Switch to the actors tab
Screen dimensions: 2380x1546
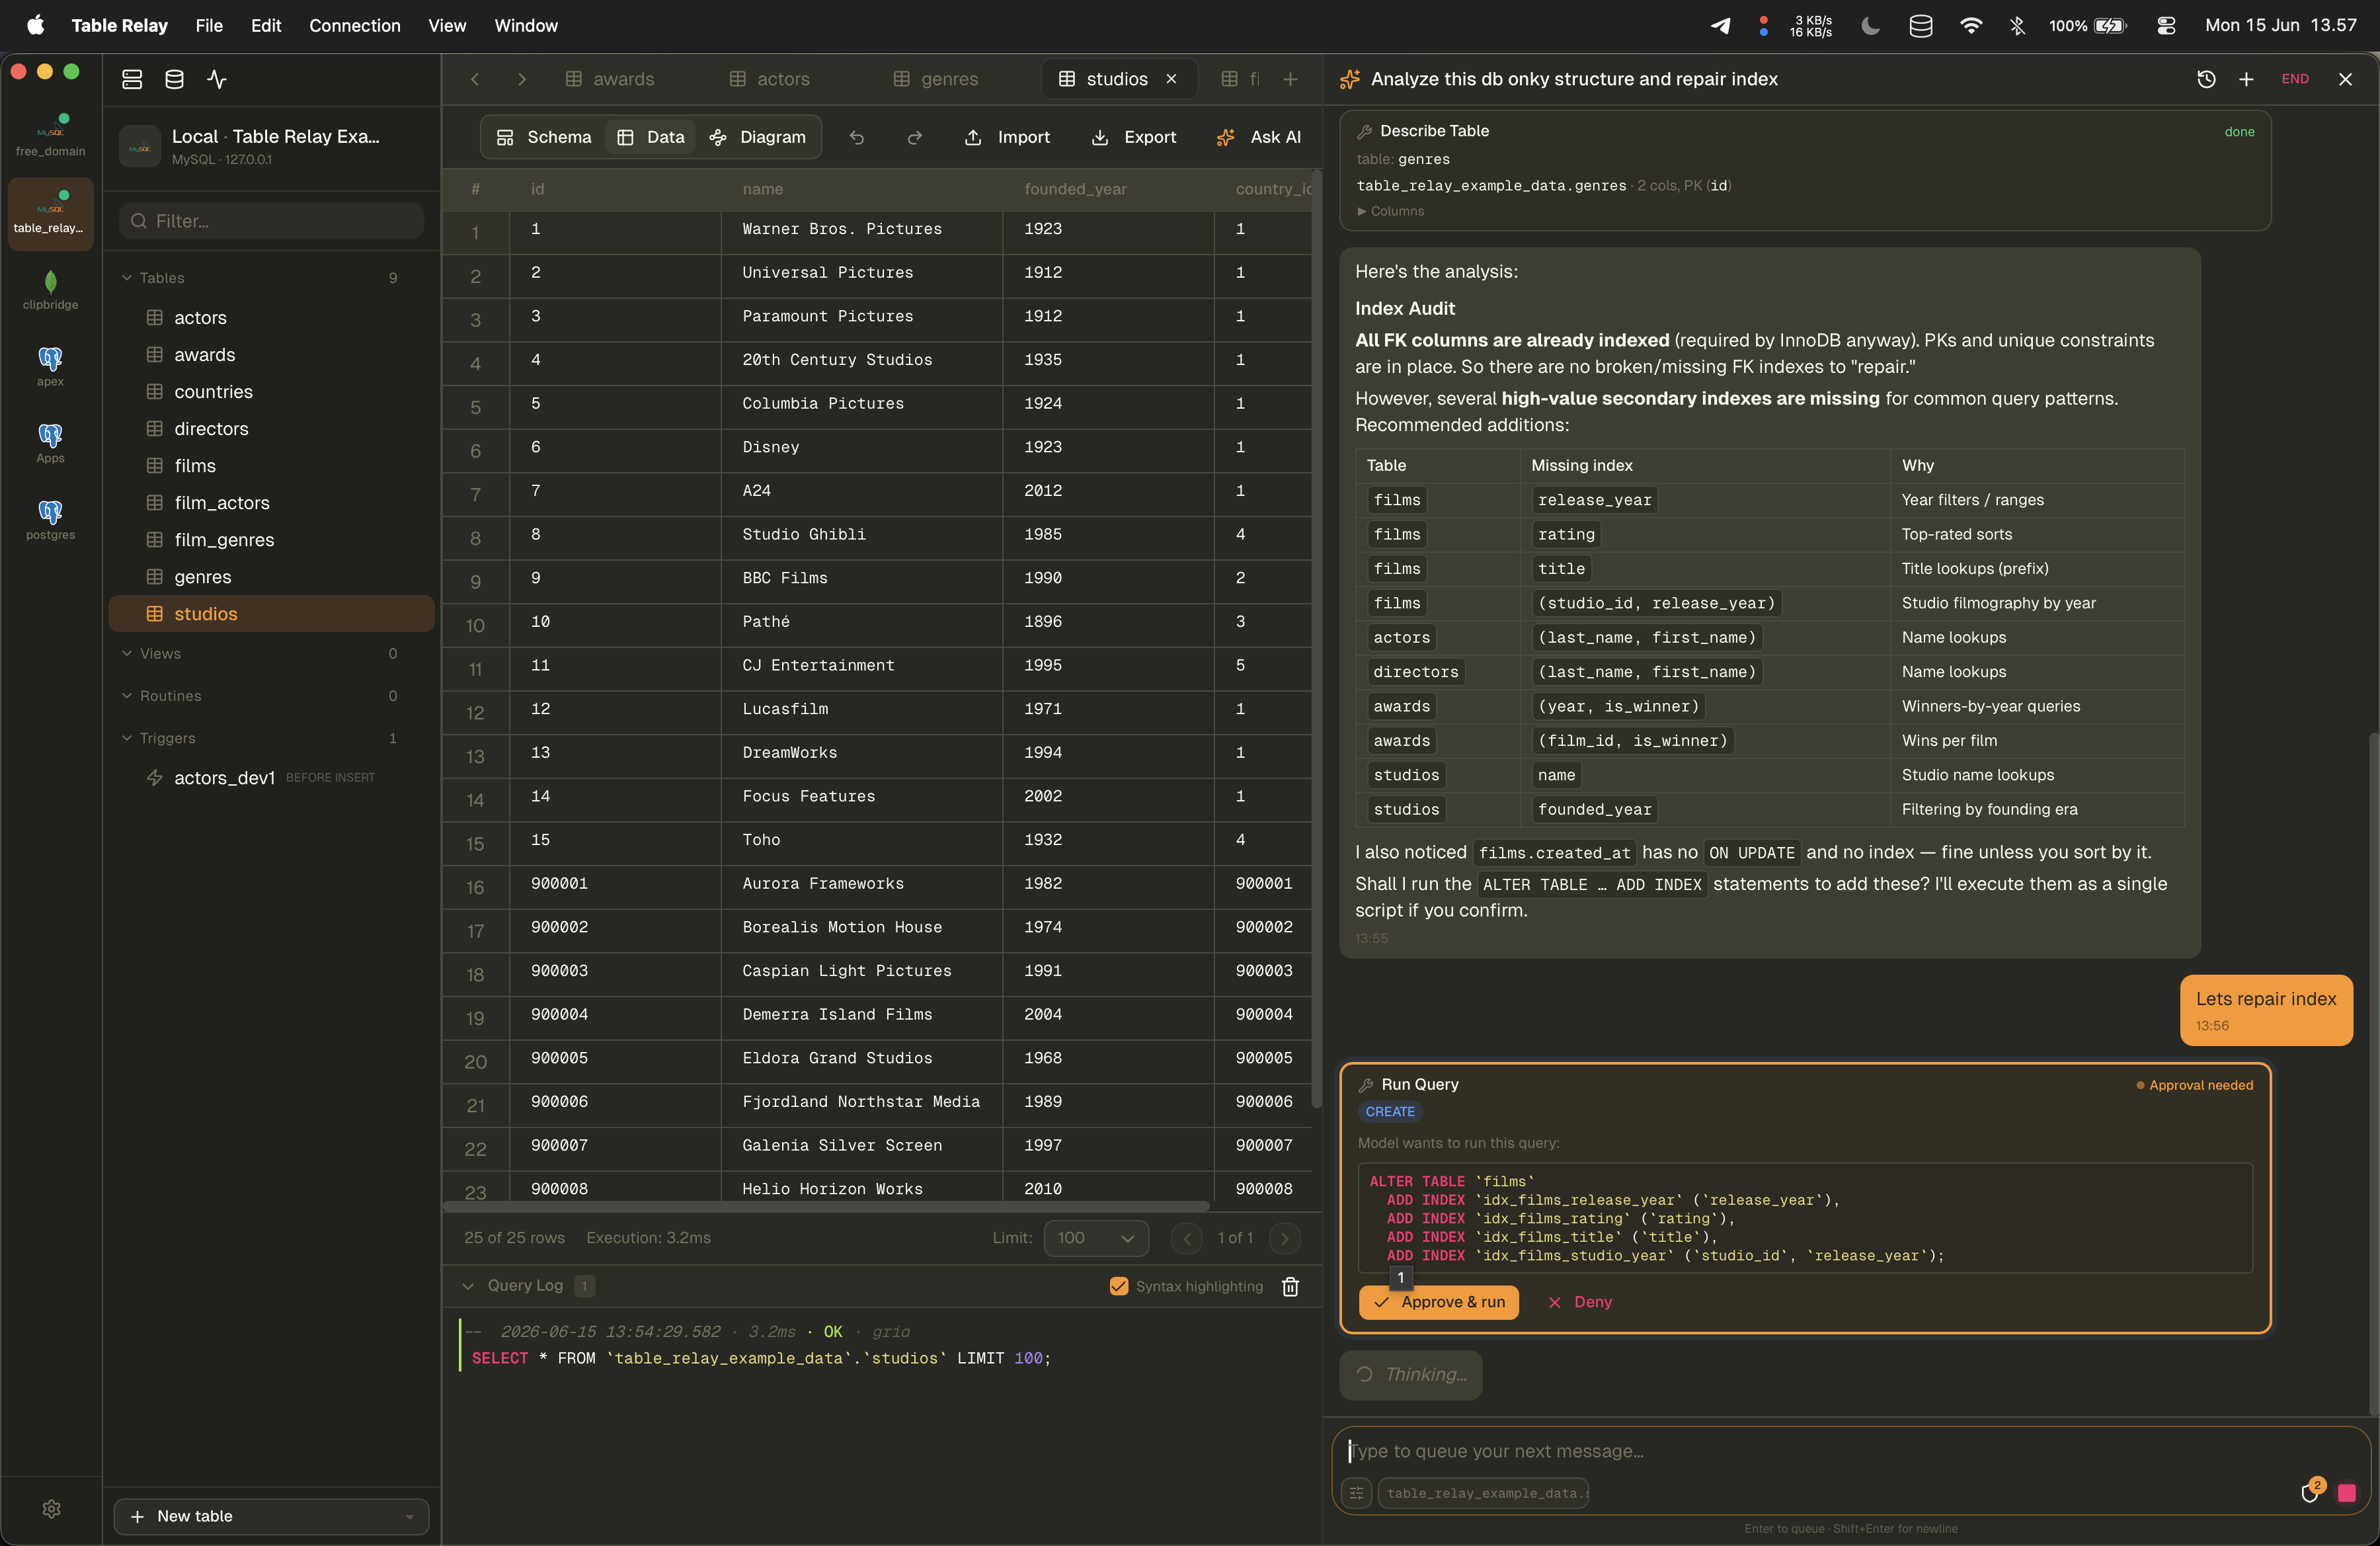coord(770,79)
